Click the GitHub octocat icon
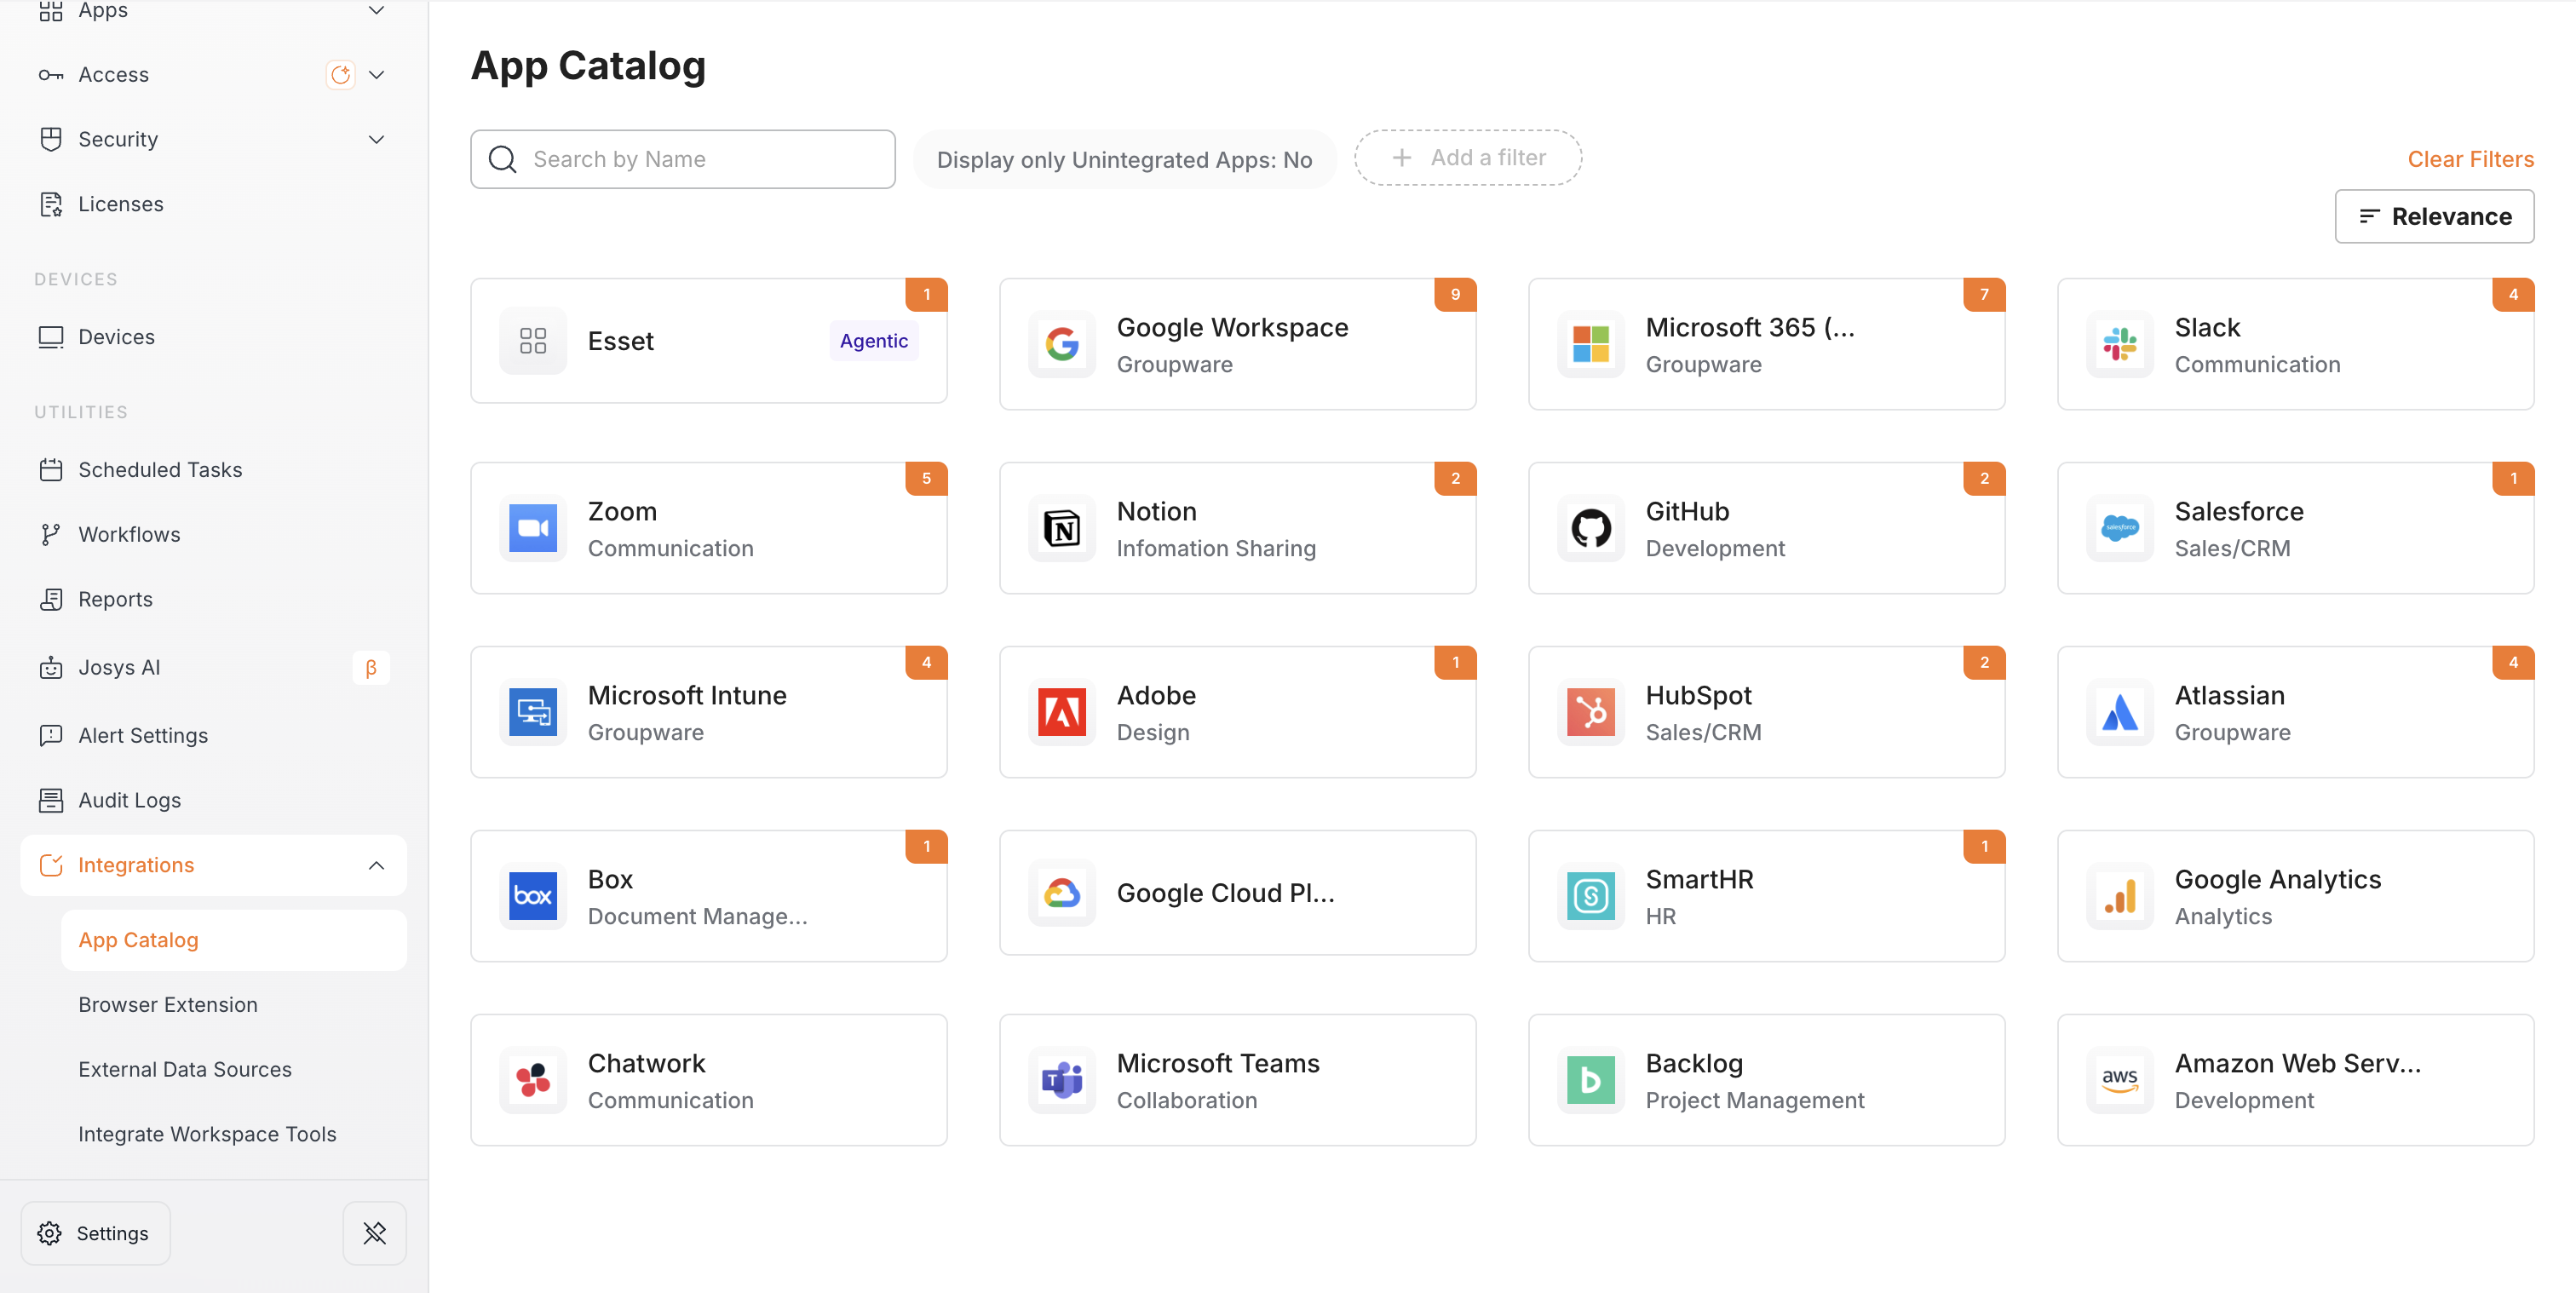 pos(1591,528)
